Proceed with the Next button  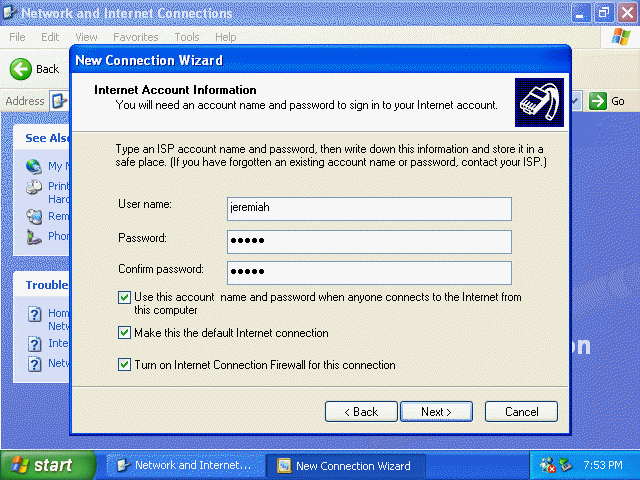[436, 411]
